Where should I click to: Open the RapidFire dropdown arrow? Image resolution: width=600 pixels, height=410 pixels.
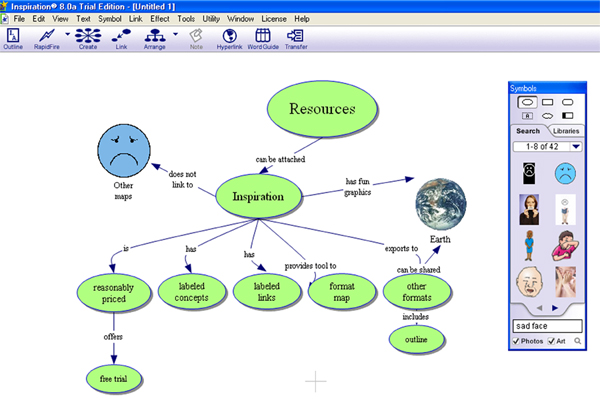(66, 34)
